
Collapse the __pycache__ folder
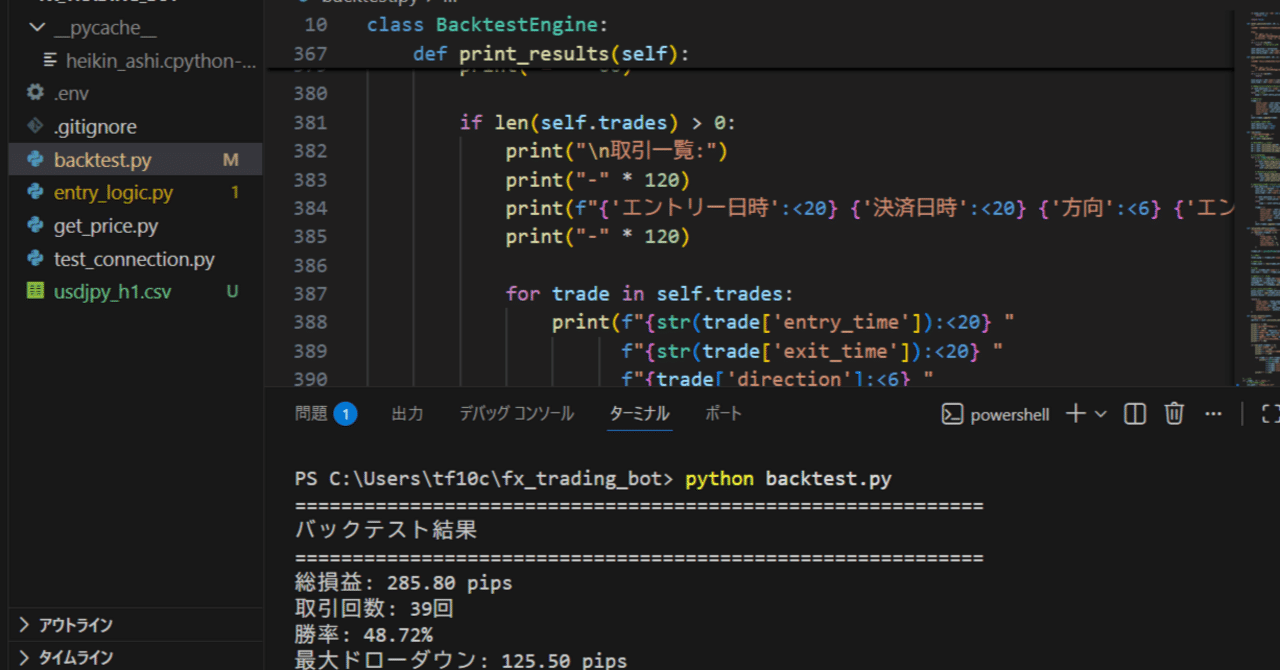[x=36, y=27]
